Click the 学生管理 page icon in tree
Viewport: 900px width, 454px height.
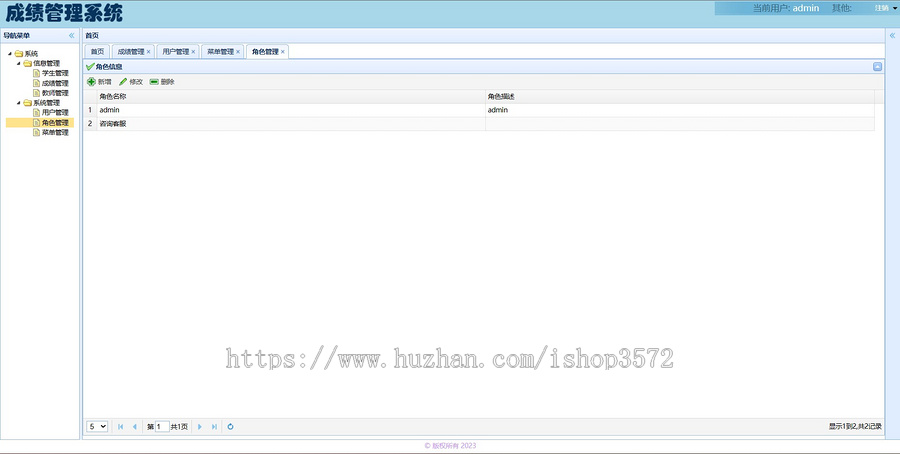37,73
